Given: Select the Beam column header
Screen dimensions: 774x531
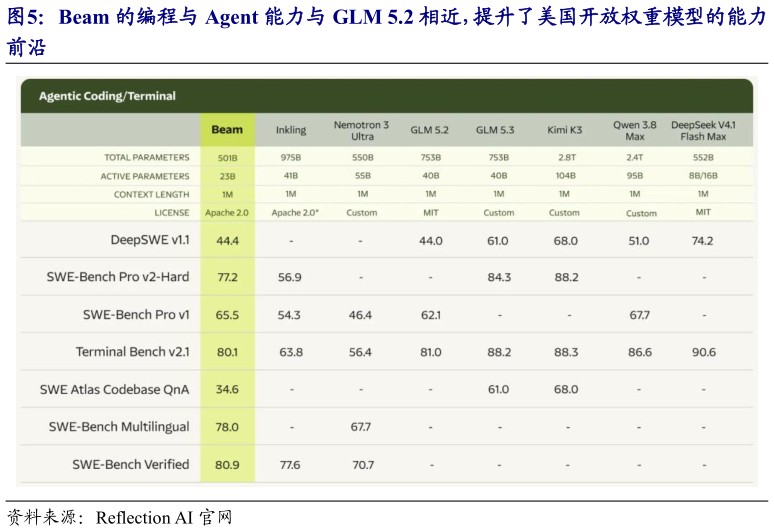Looking at the screenshot, I should 227,130.
